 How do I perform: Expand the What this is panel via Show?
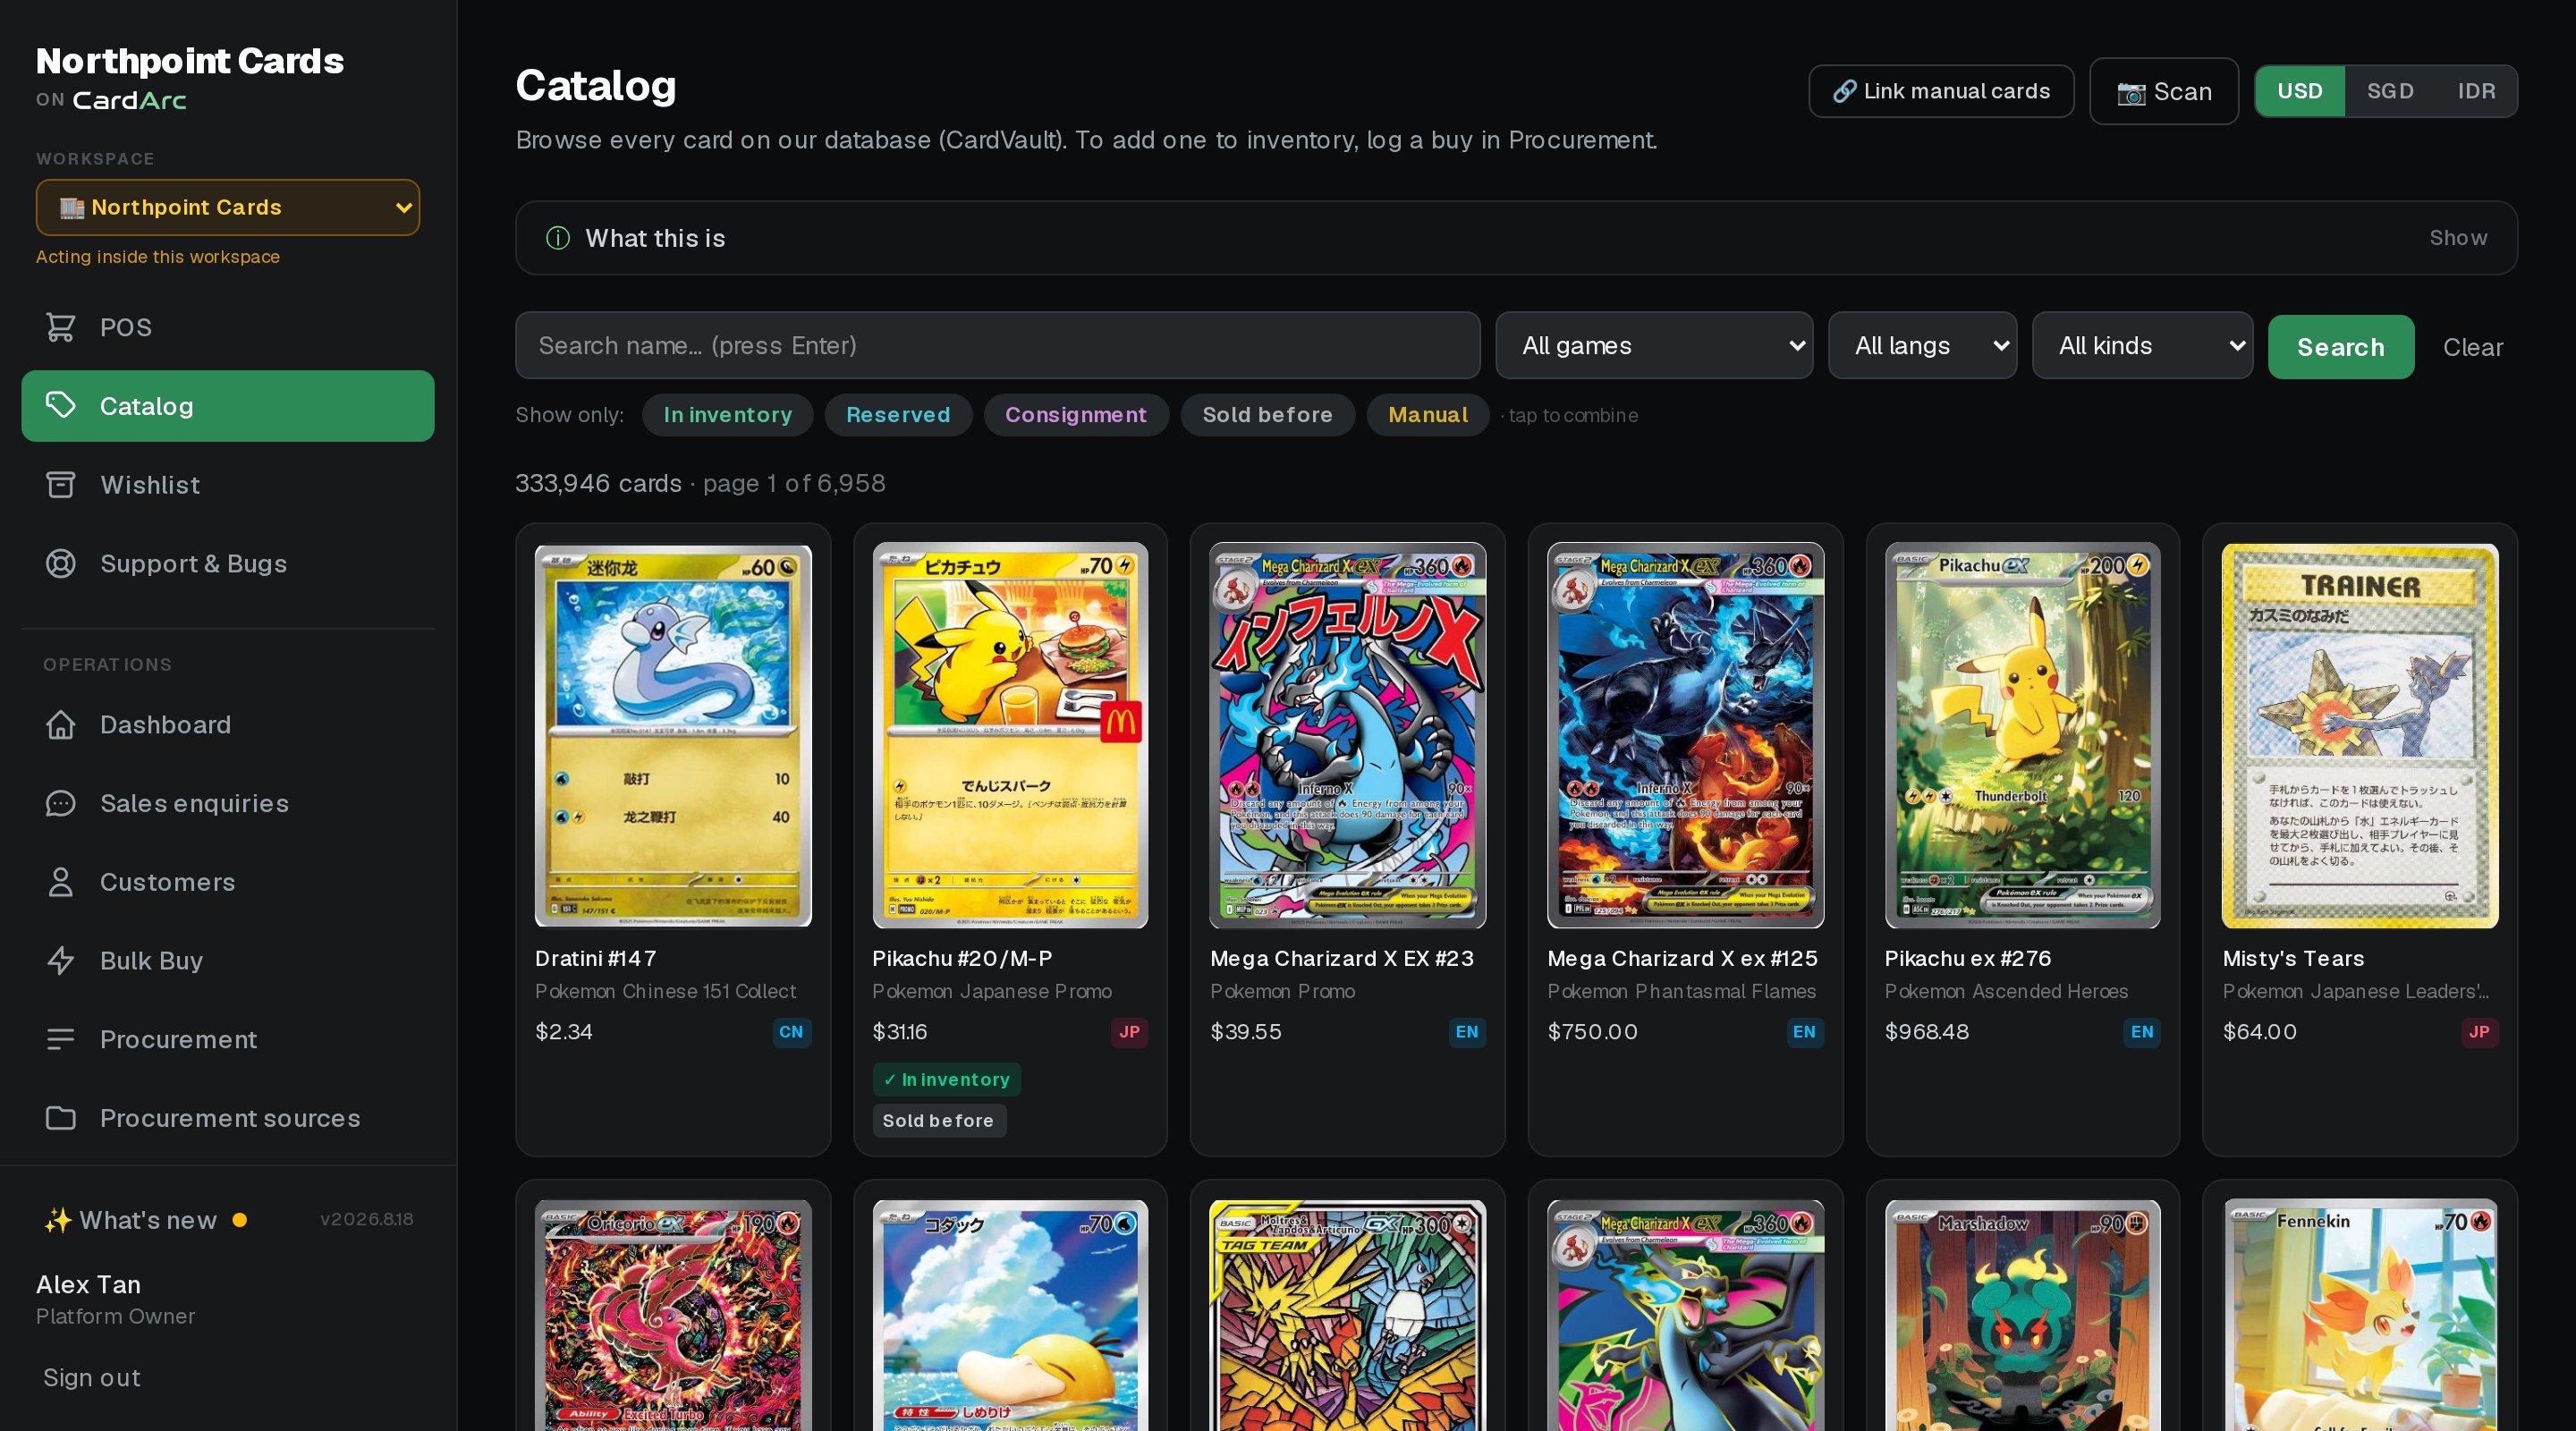(x=2458, y=238)
